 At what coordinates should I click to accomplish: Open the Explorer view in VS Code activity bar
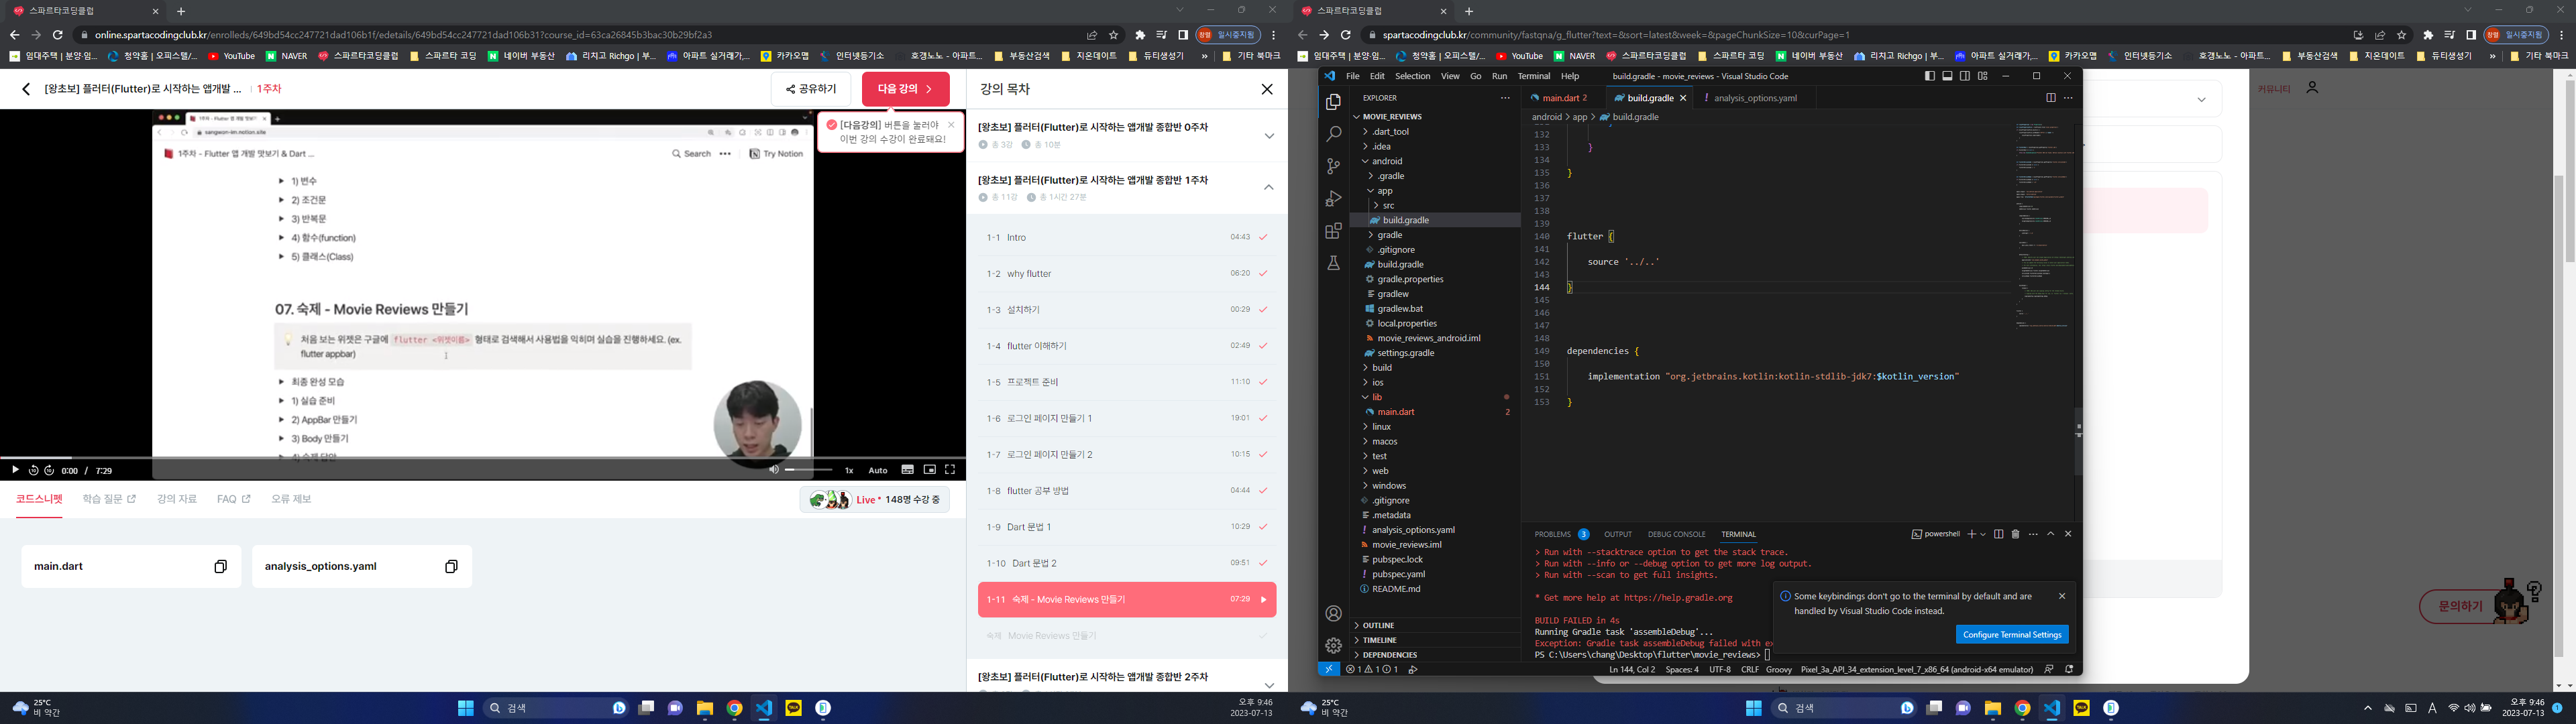pos(1333,102)
